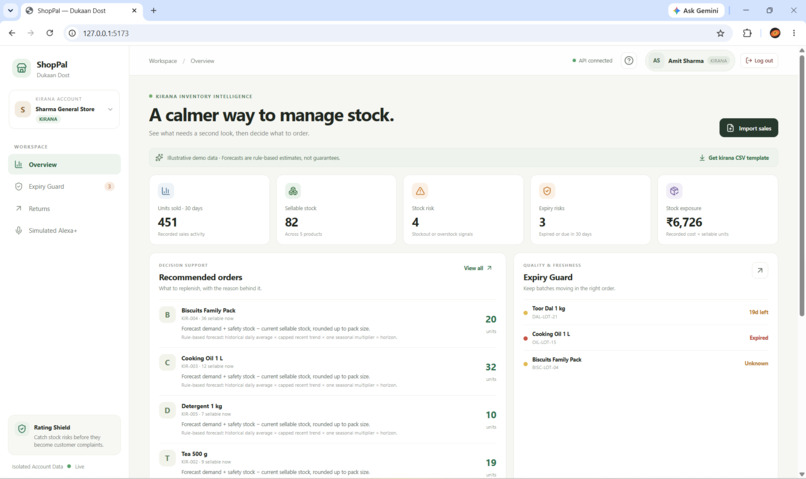The width and height of the screenshot is (806, 479).
Task: Click the Log out button
Action: (759, 61)
